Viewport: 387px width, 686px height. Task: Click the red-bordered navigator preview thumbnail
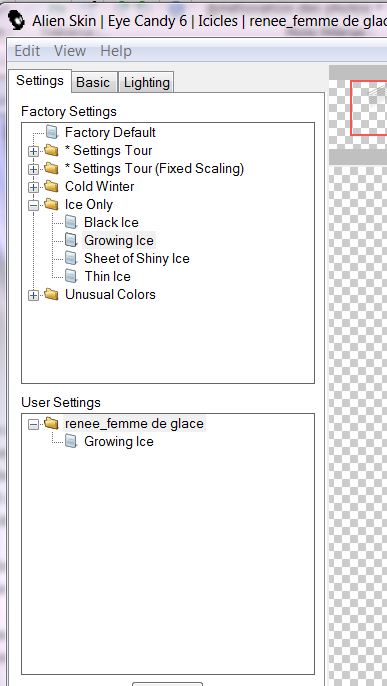point(369,108)
